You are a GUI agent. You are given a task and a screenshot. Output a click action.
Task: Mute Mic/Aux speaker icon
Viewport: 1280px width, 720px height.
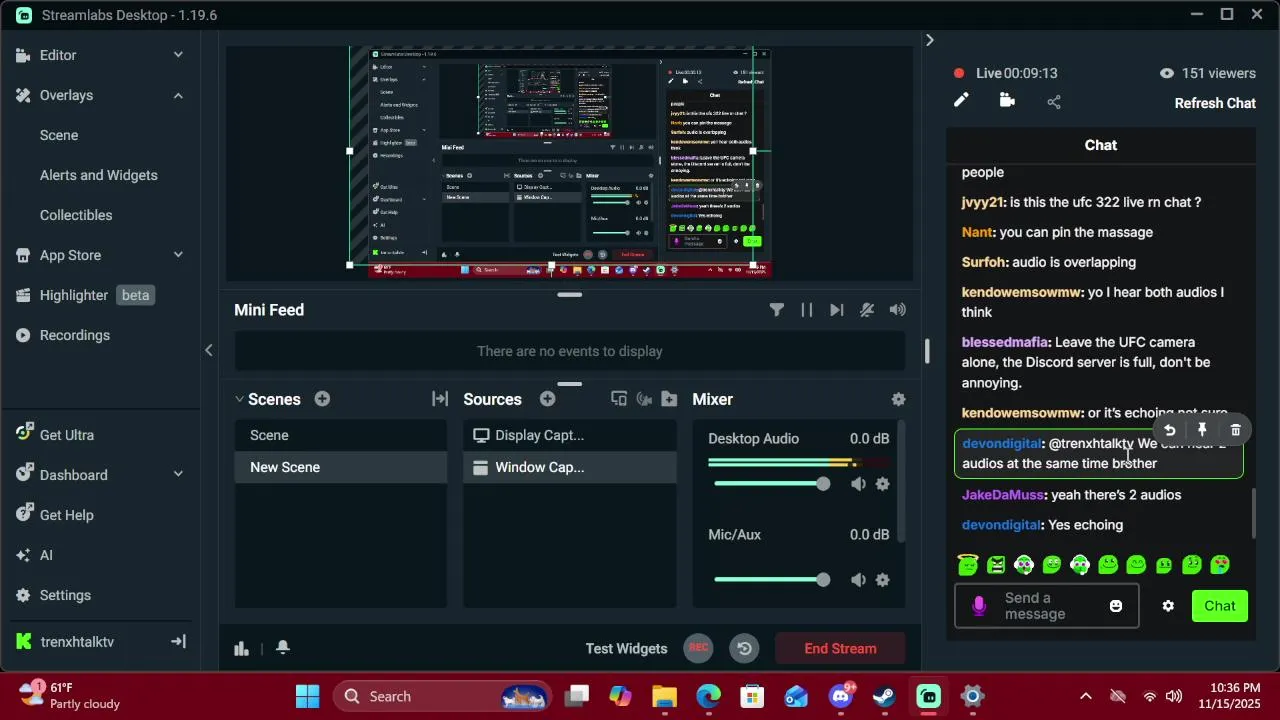(x=858, y=580)
